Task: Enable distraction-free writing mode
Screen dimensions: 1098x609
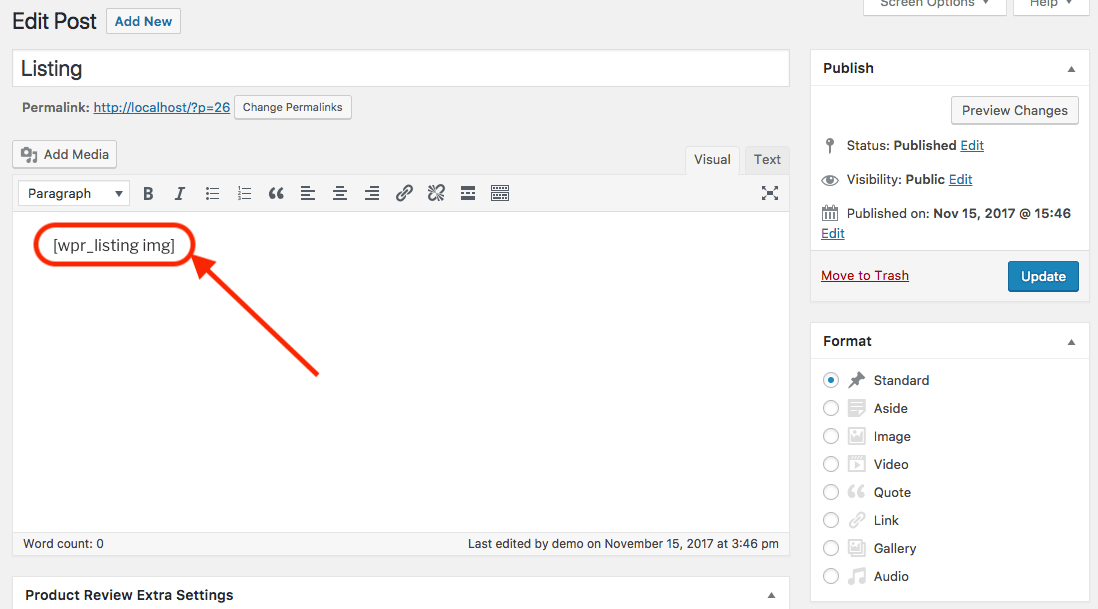Action: click(x=769, y=194)
